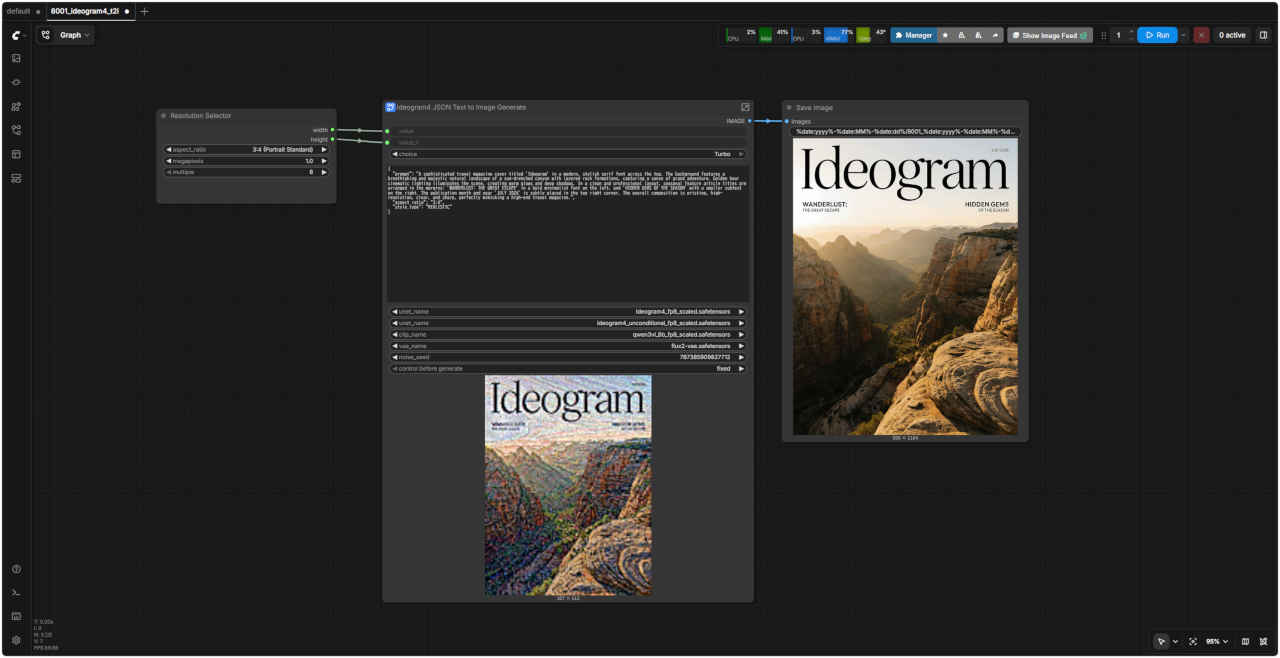Increase noise_seed with its right arrow
Screen dimensions: 1280x658
(741, 357)
